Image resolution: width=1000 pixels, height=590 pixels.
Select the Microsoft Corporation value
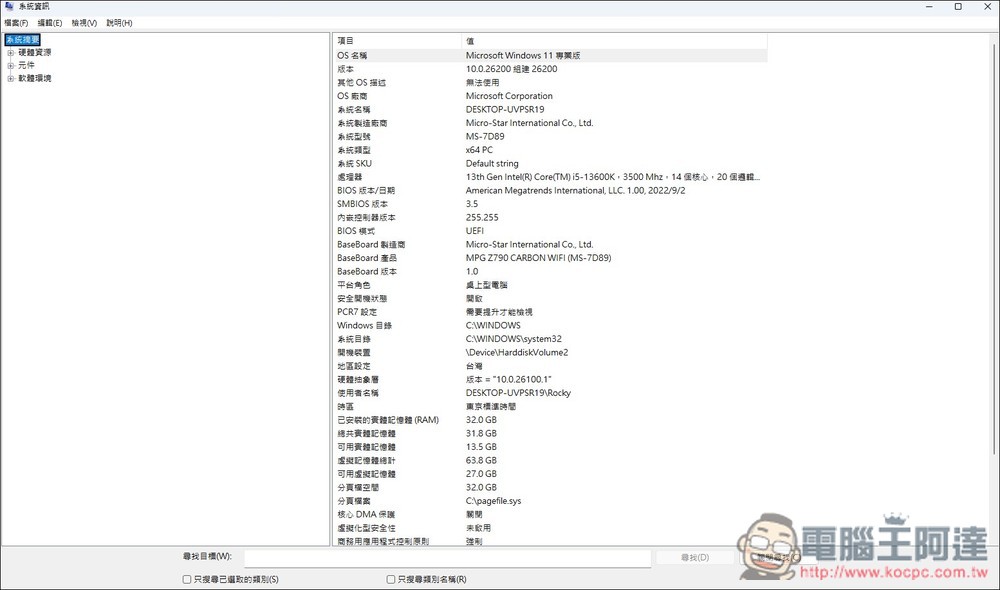[x=509, y=96]
